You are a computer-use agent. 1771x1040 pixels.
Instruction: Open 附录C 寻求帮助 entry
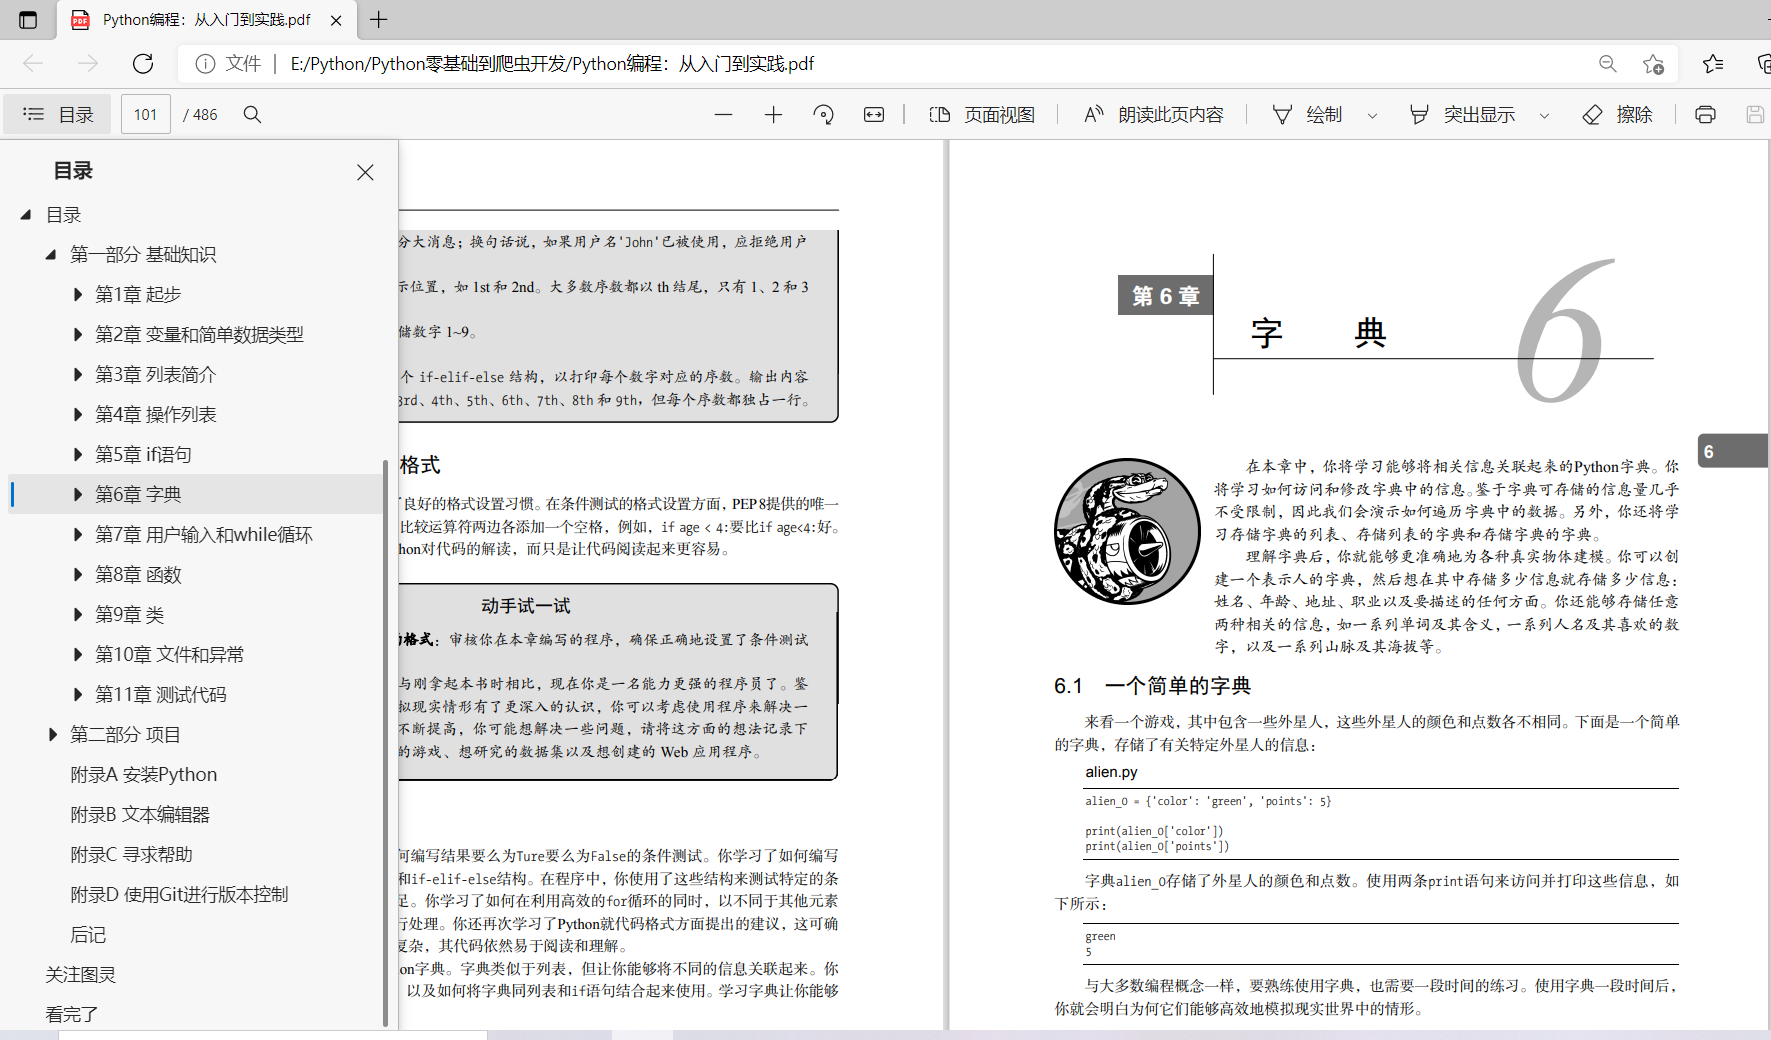tap(131, 854)
